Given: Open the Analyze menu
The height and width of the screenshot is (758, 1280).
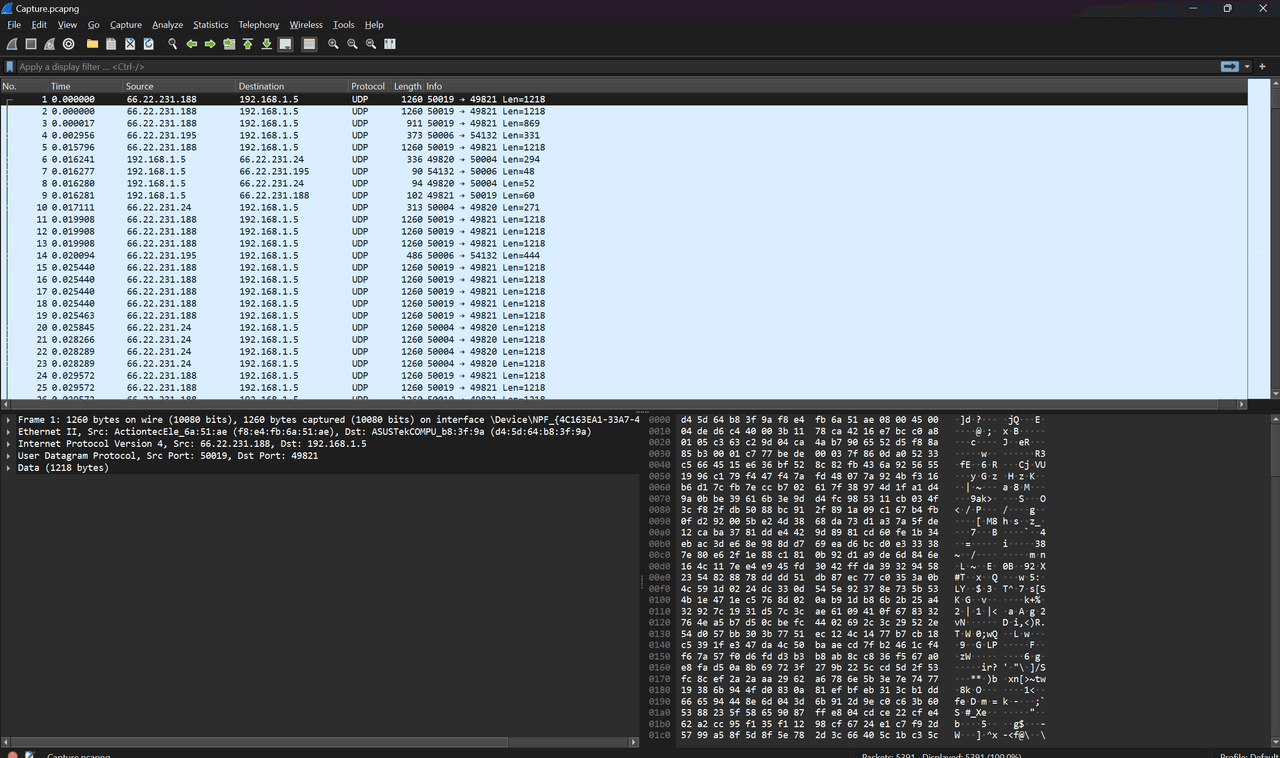Looking at the screenshot, I should [x=167, y=25].
